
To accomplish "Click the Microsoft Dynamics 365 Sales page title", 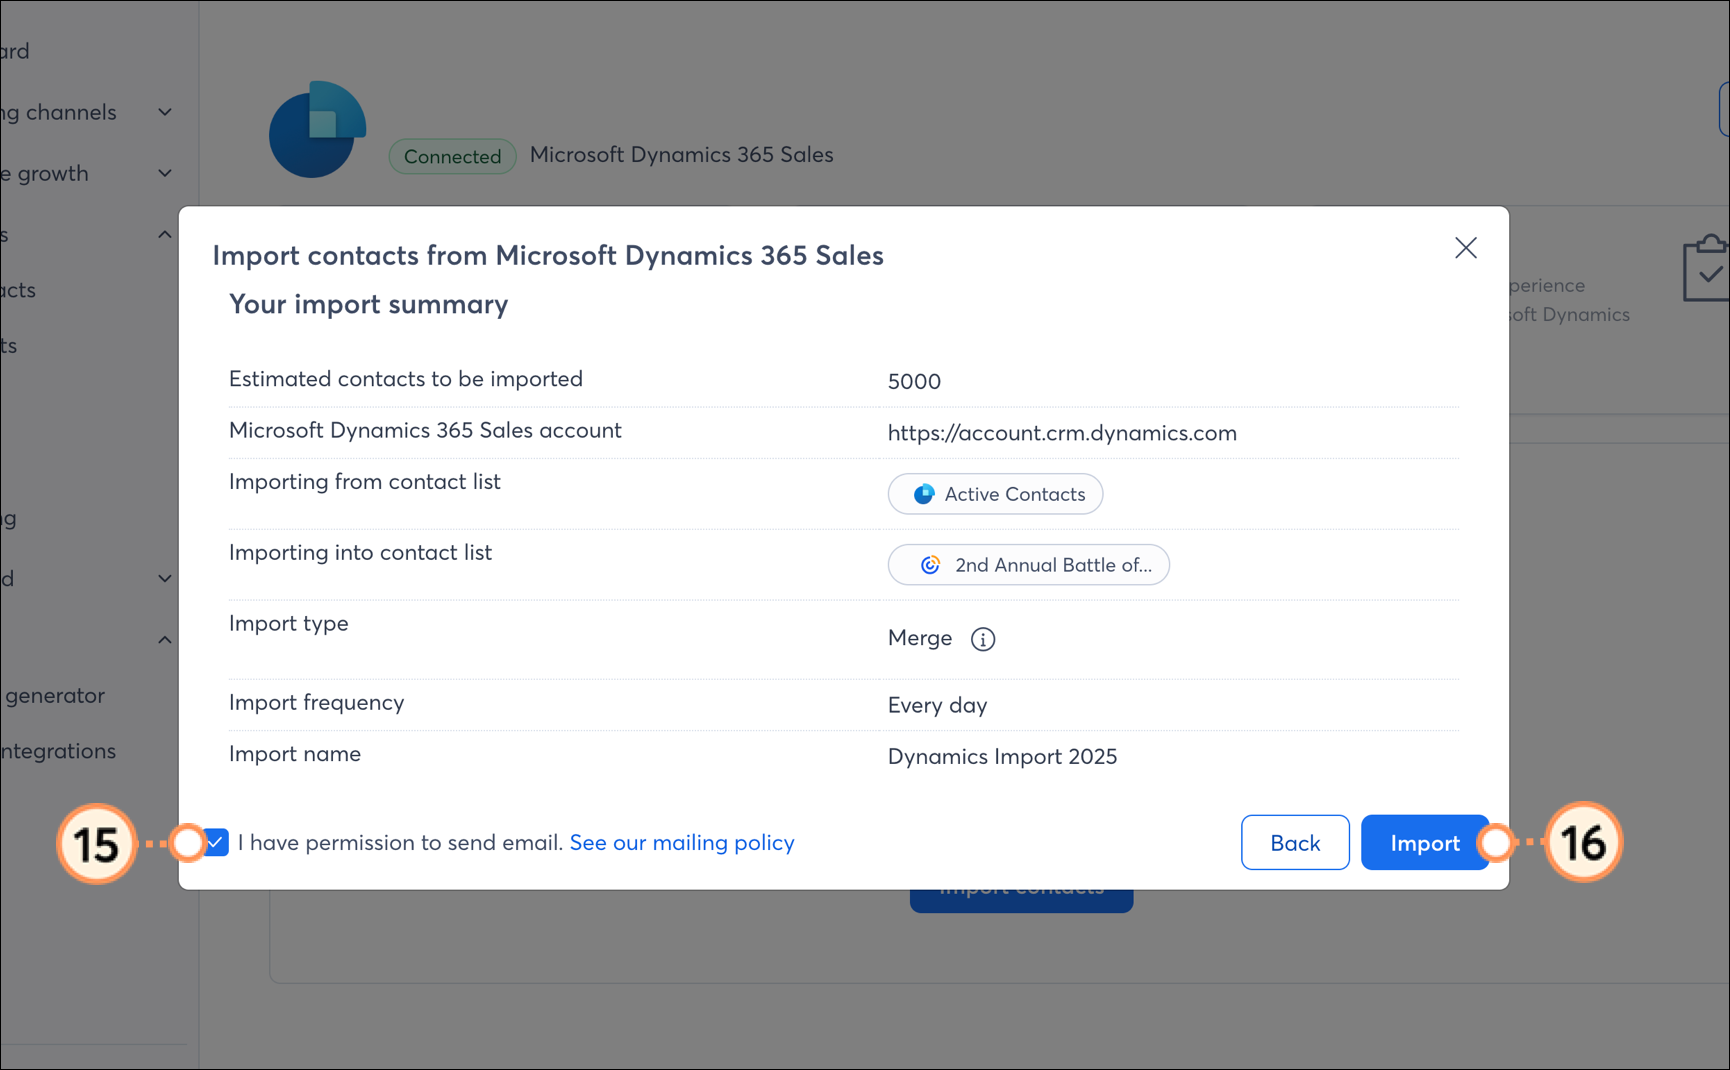I will coord(681,155).
